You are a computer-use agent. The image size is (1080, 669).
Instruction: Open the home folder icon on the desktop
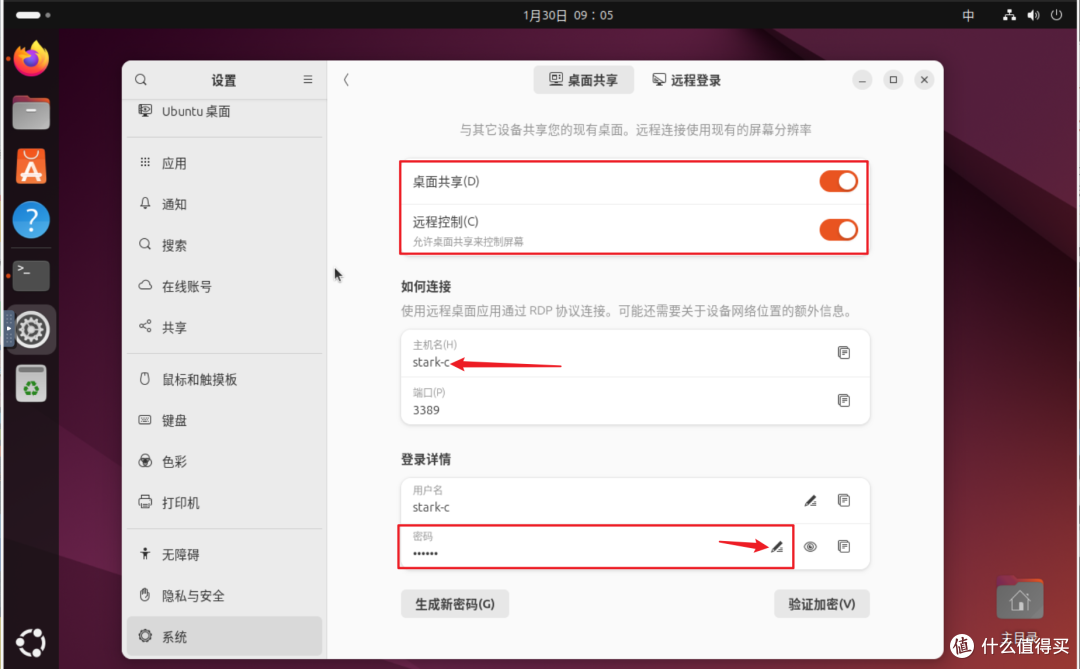pyautogui.click(x=1019, y=598)
